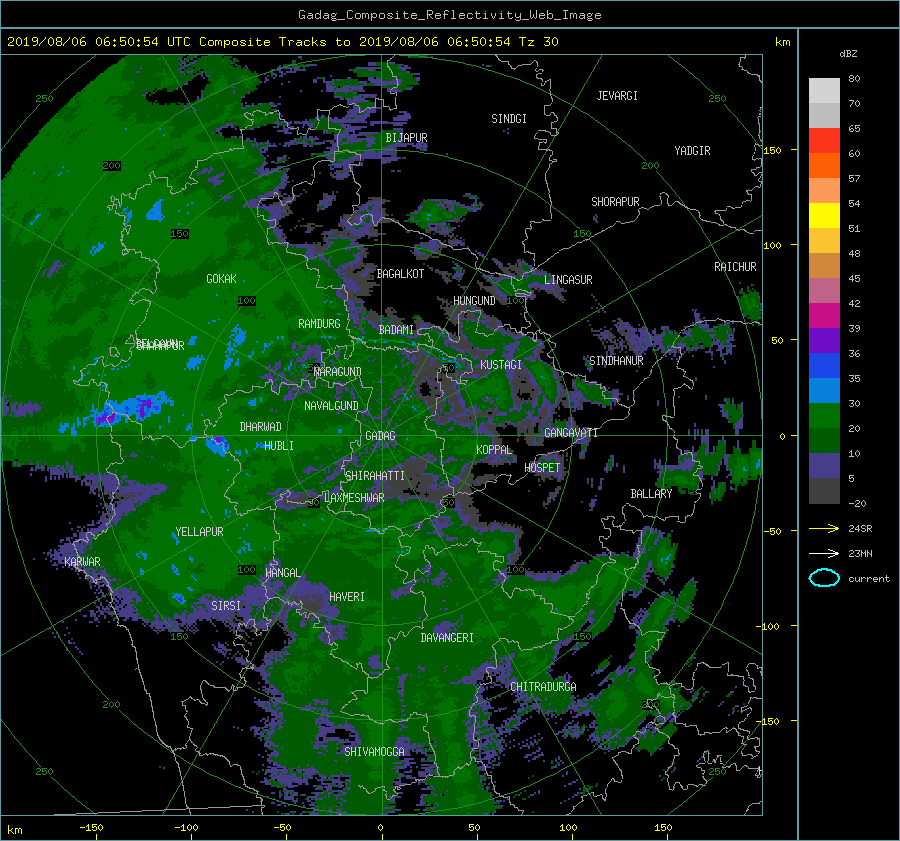Click the GOKAK city label

pos(221,279)
